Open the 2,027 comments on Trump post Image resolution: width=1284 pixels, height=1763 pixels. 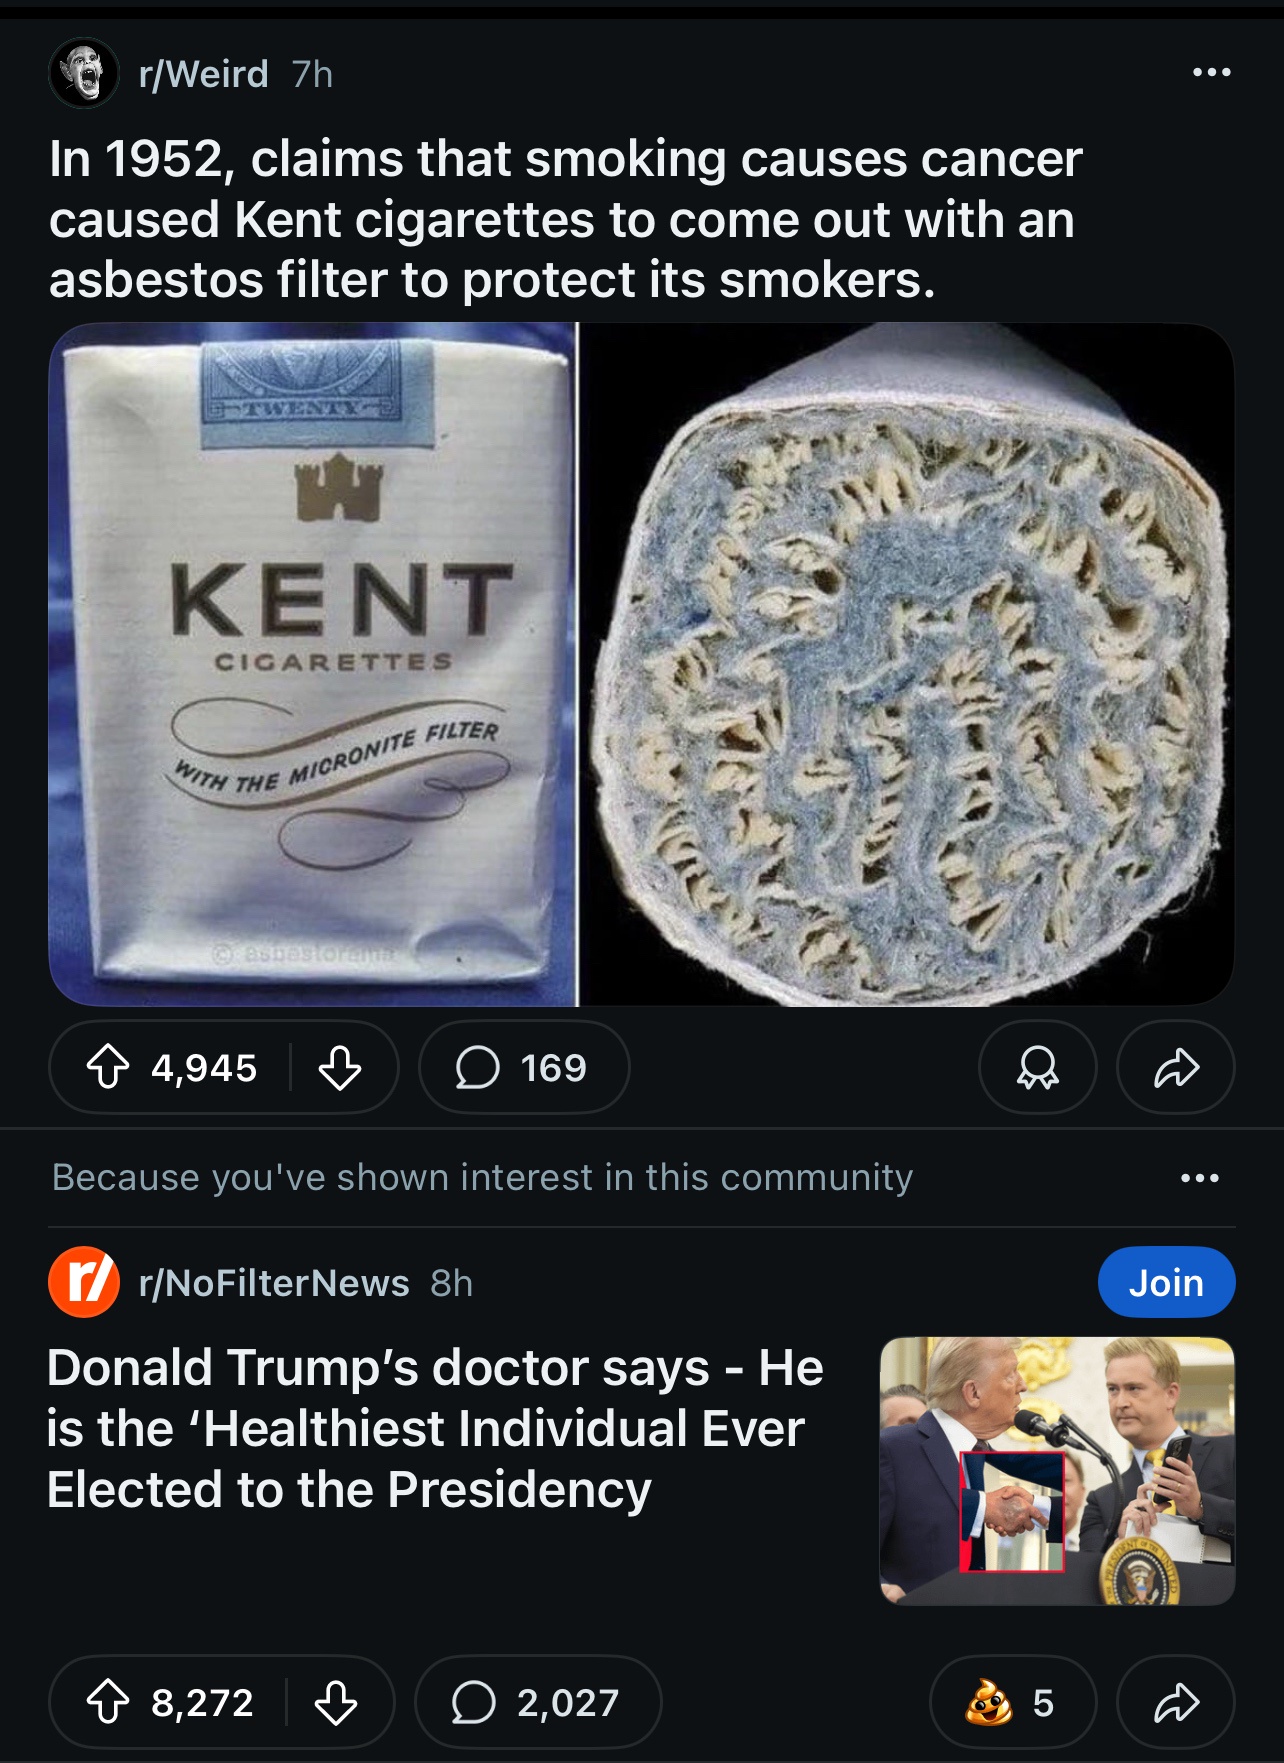tap(537, 1702)
